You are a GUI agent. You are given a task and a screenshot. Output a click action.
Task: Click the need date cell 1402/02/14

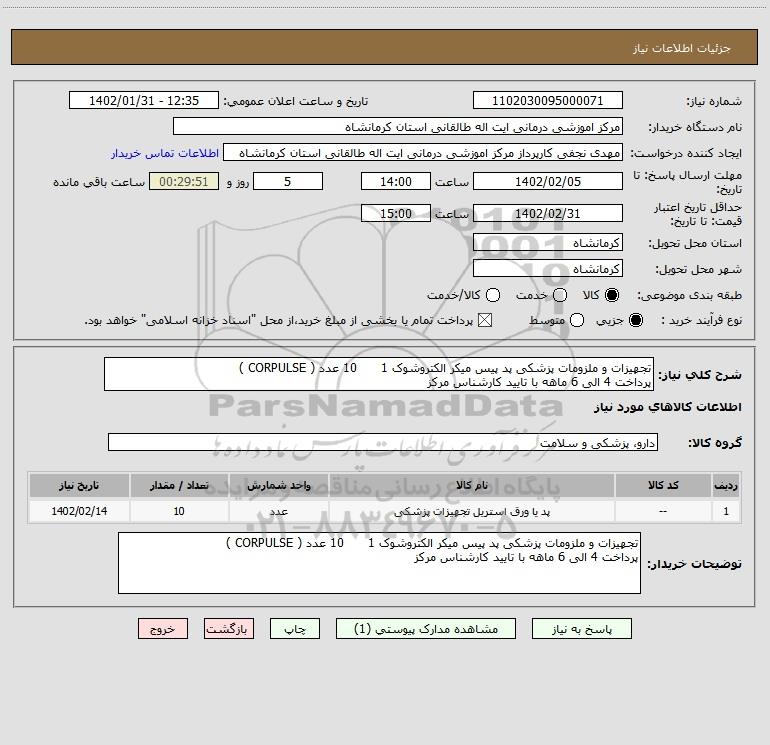click(79, 511)
